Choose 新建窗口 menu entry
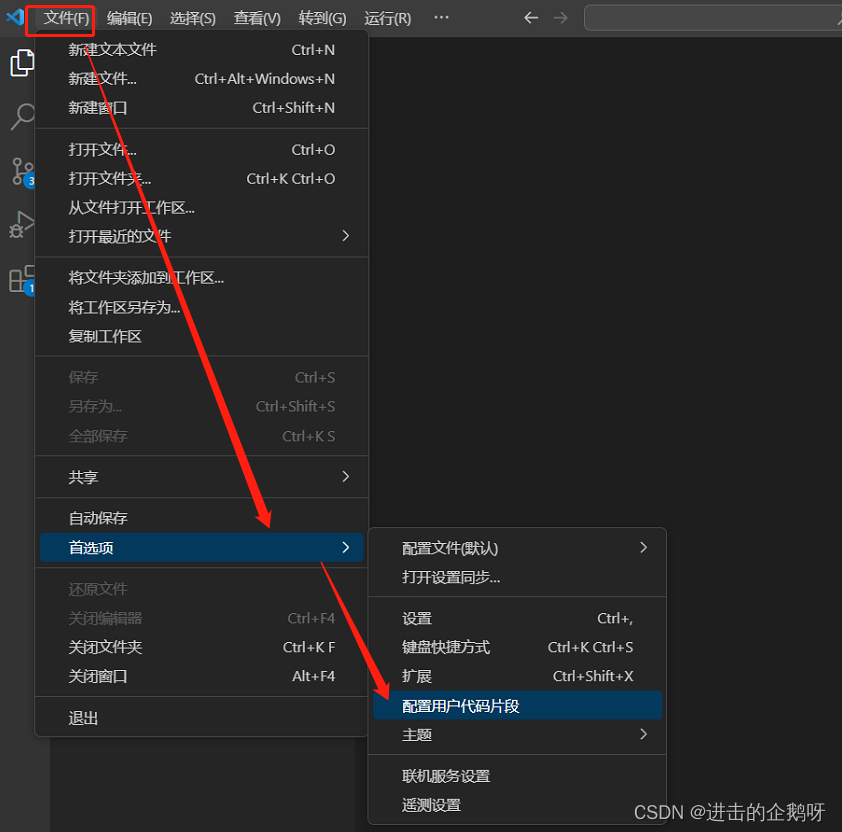Image resolution: width=842 pixels, height=832 pixels. 201,108
